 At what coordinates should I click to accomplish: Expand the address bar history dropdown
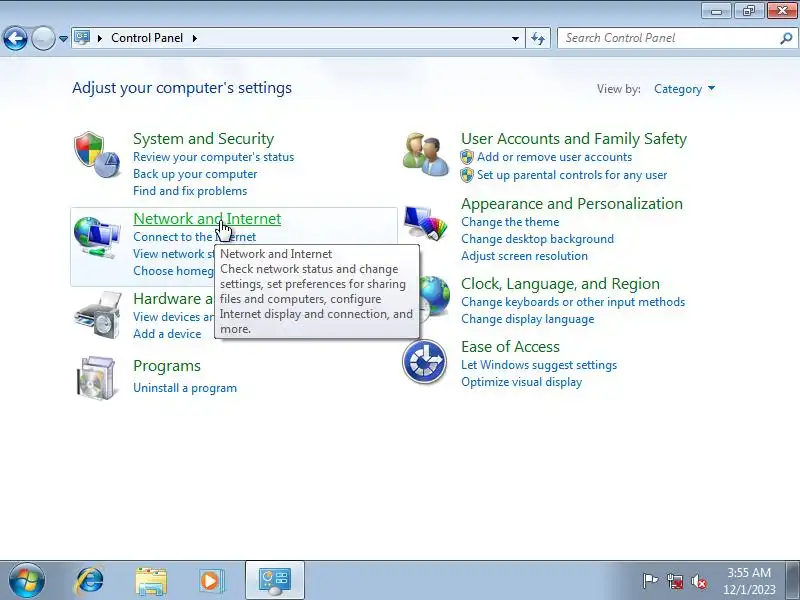point(515,38)
